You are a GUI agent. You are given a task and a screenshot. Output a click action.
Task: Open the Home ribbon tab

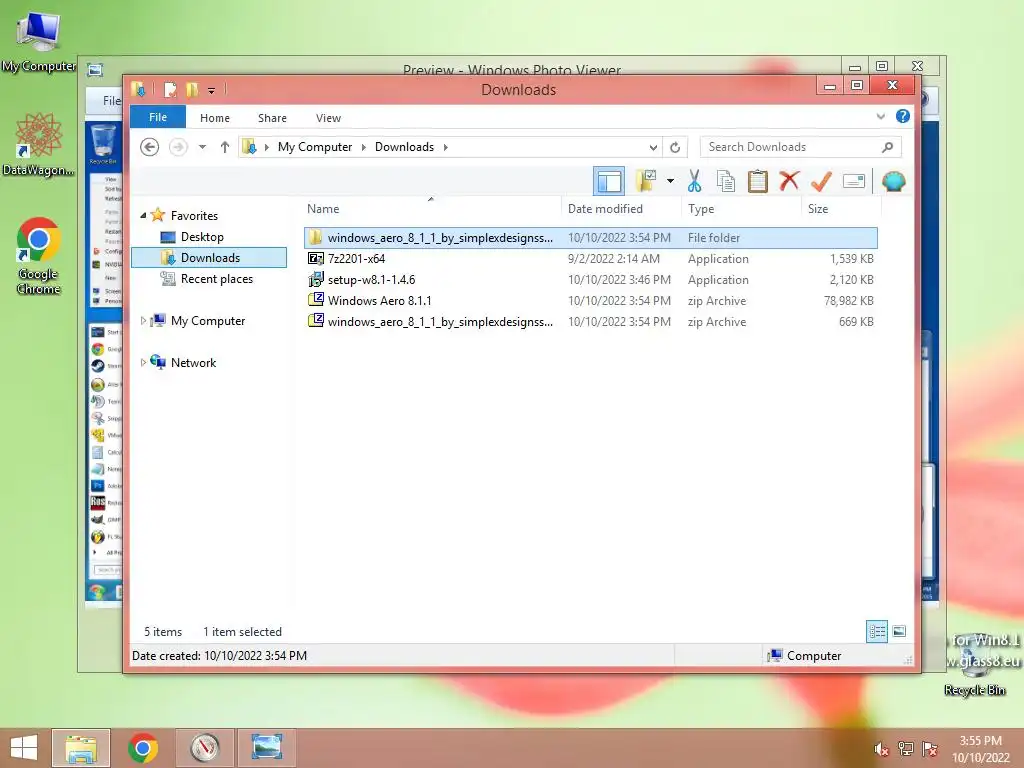pyautogui.click(x=215, y=118)
